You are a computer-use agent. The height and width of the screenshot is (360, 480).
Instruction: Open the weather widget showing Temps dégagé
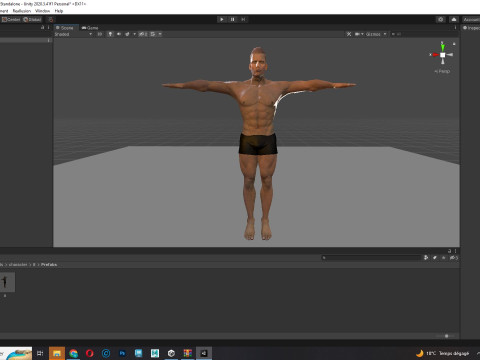(x=443, y=353)
